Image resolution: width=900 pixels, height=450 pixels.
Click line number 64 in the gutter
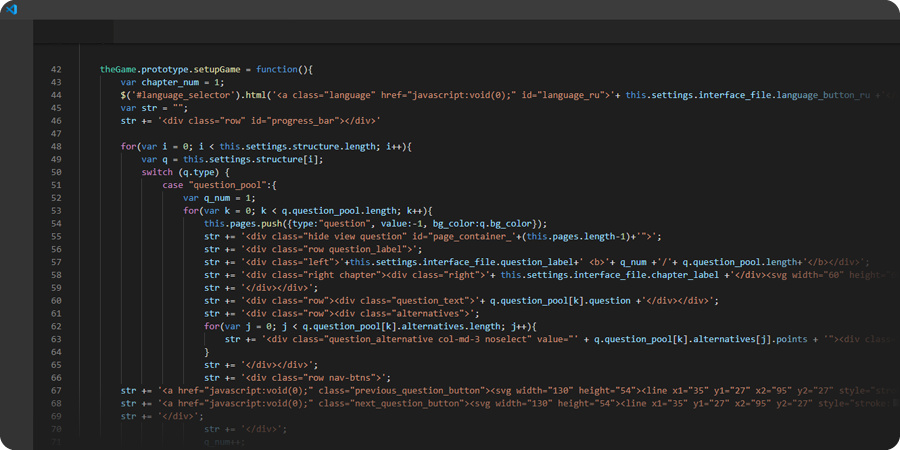click(56, 352)
